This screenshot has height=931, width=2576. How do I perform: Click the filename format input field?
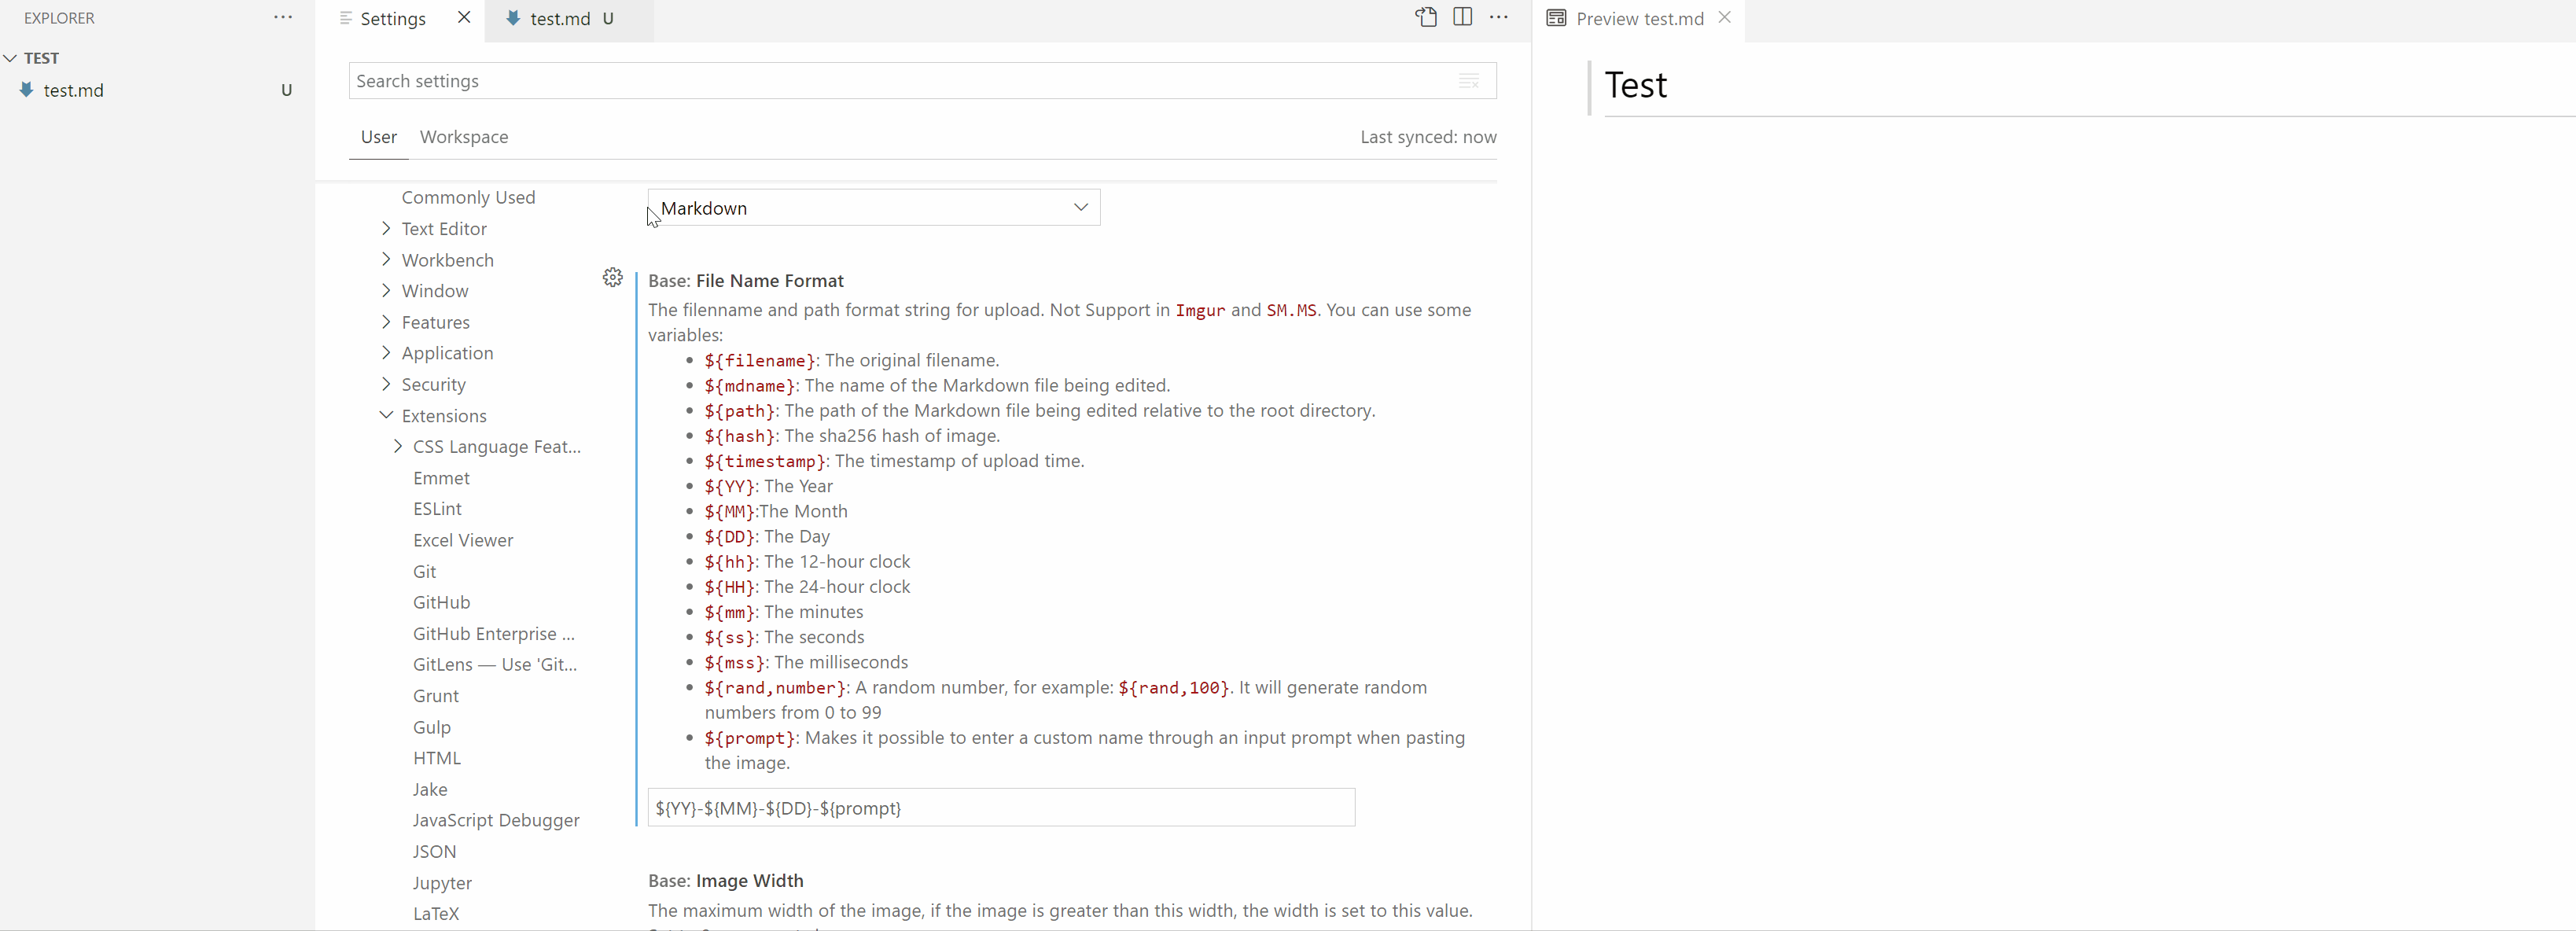1000,807
